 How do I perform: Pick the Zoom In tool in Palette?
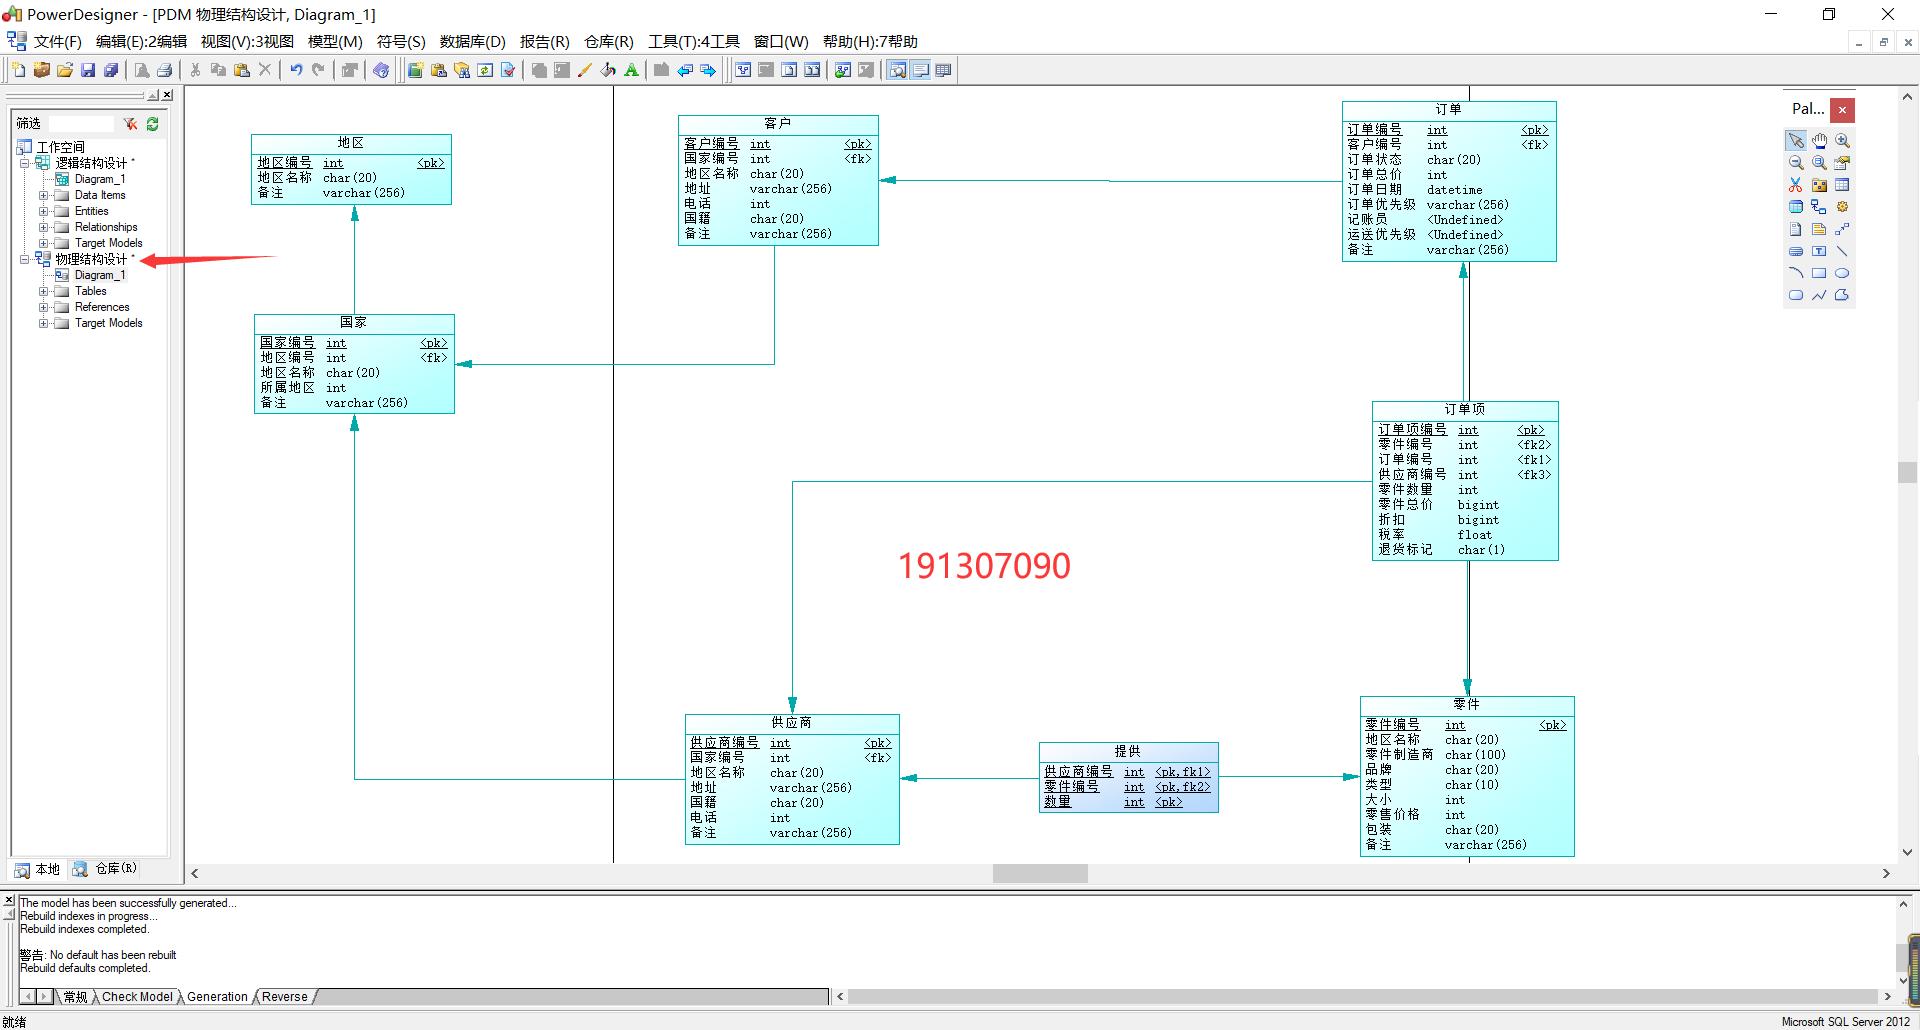point(1842,141)
